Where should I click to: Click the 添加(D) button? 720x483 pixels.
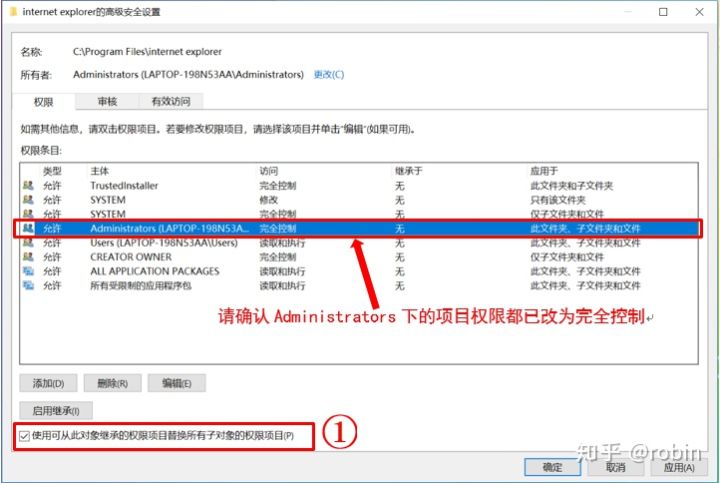(48, 383)
